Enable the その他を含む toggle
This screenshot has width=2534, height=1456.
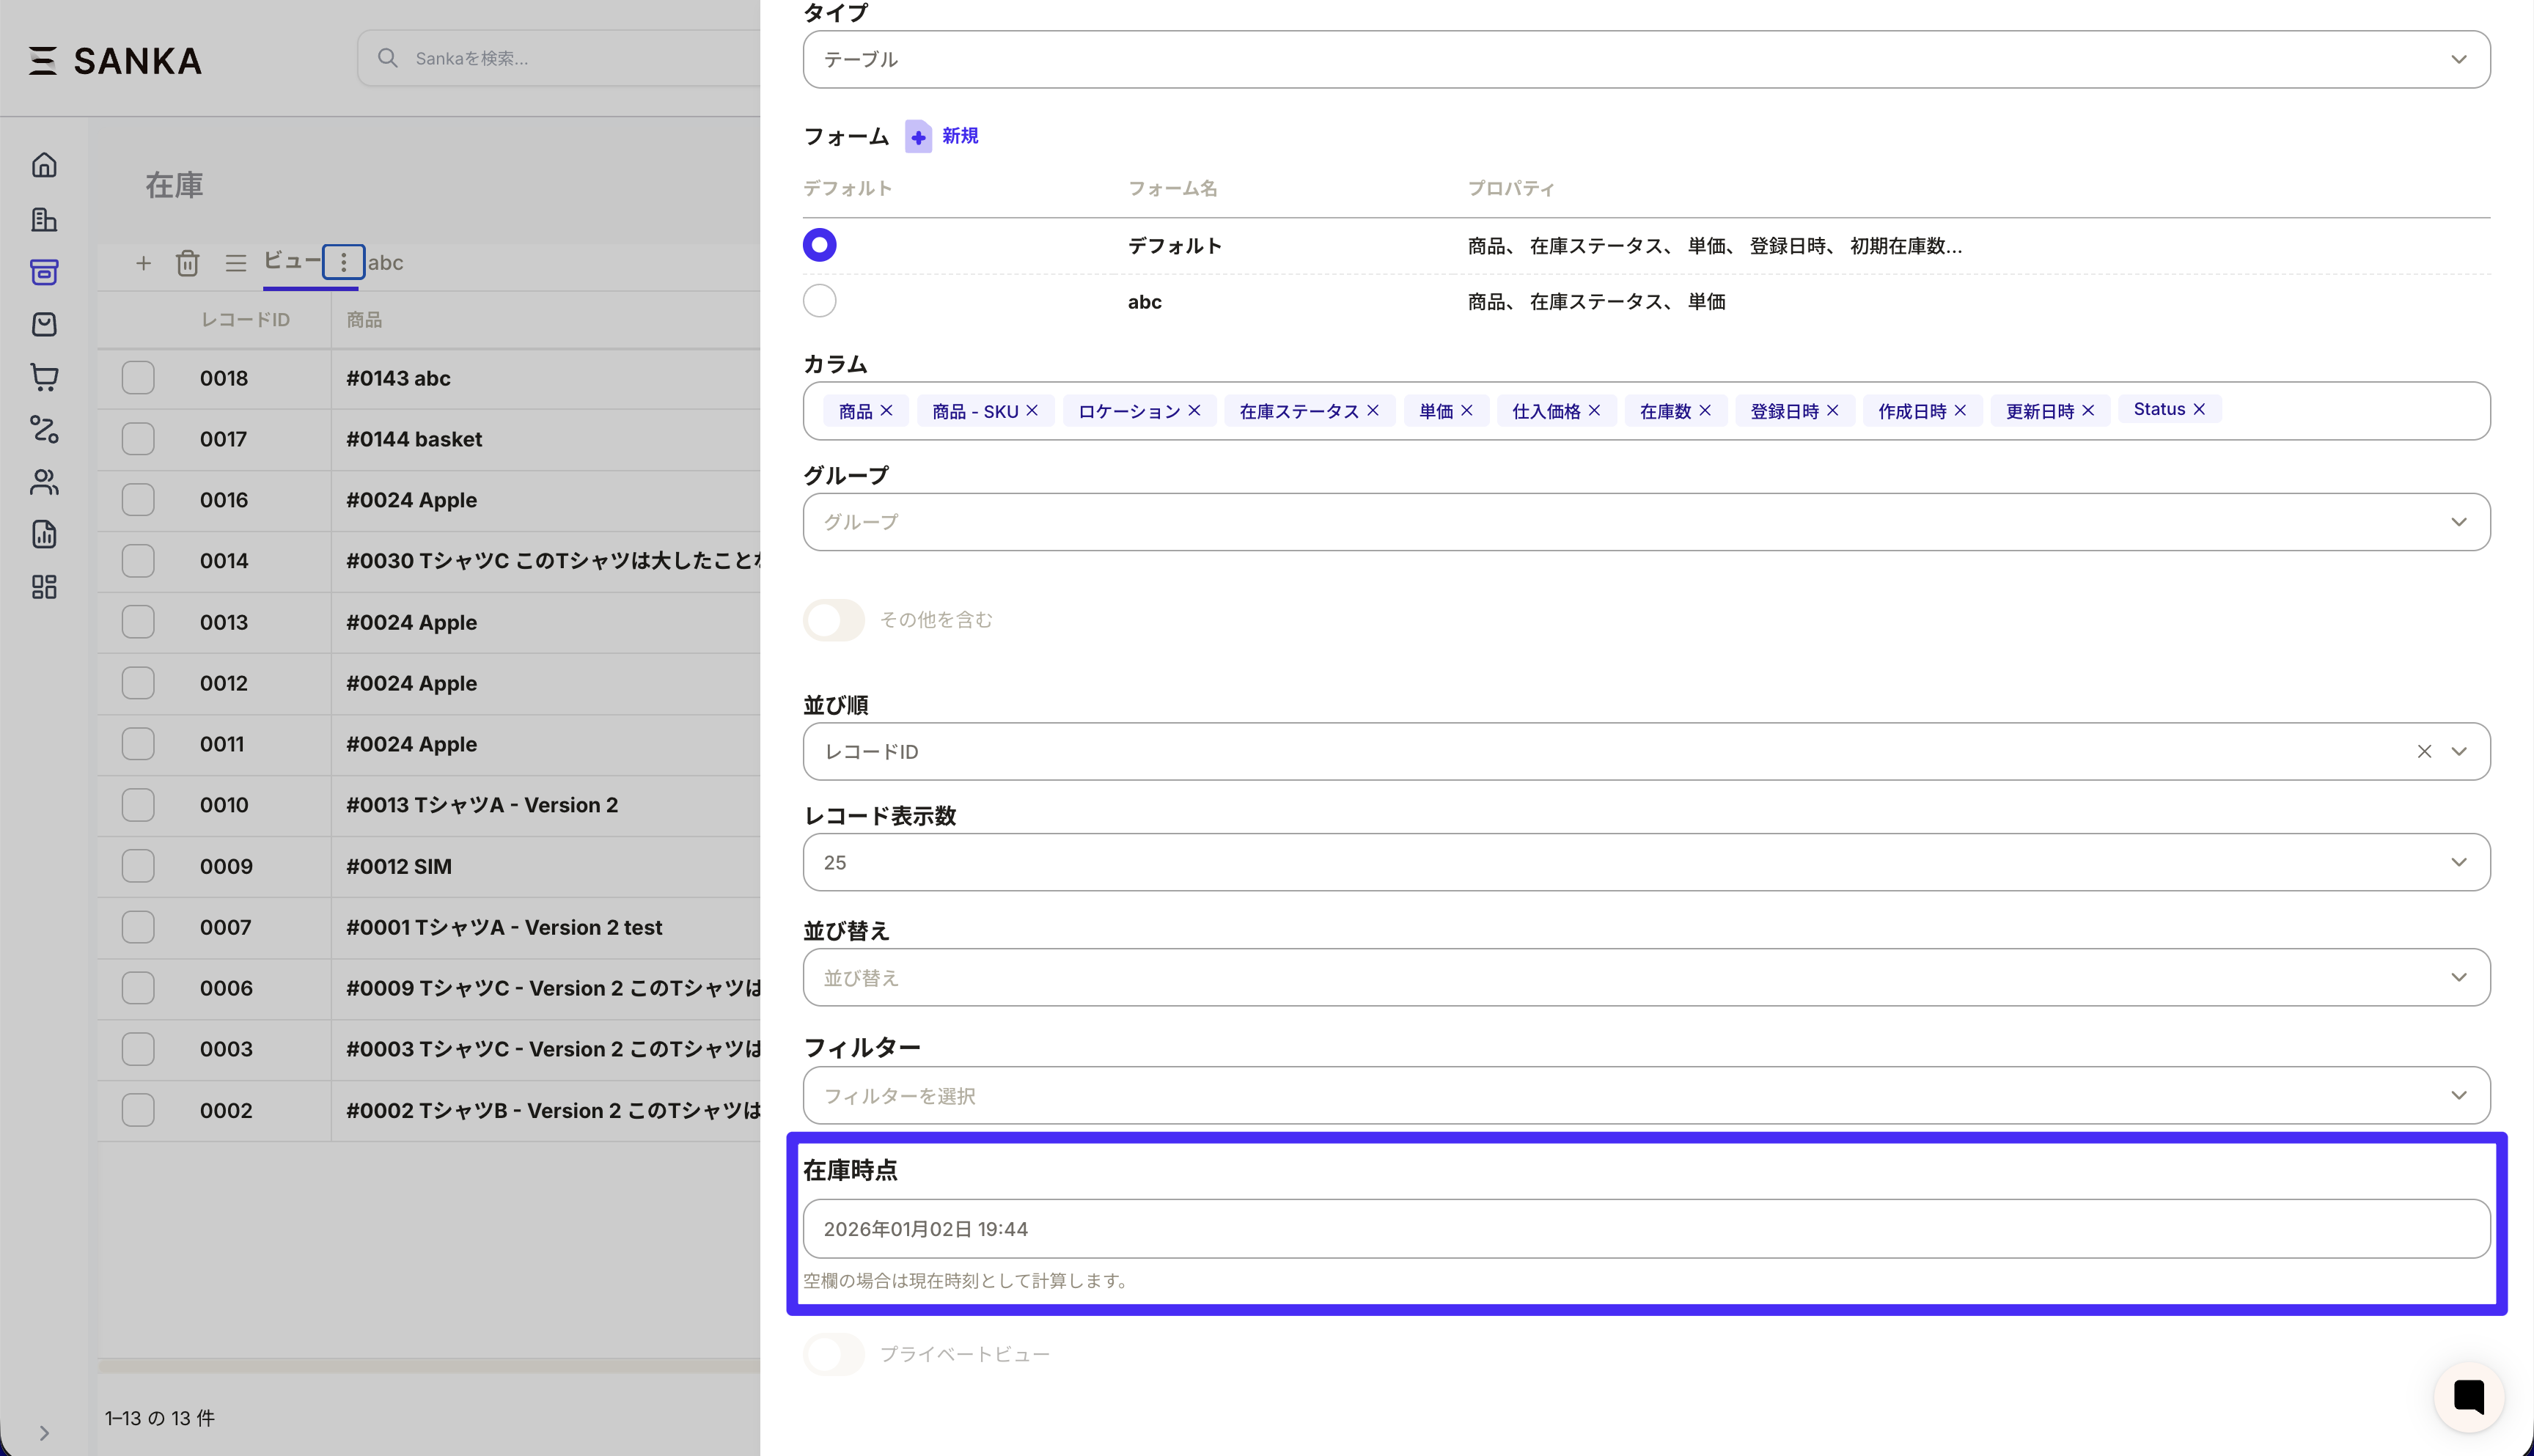(x=833, y=620)
